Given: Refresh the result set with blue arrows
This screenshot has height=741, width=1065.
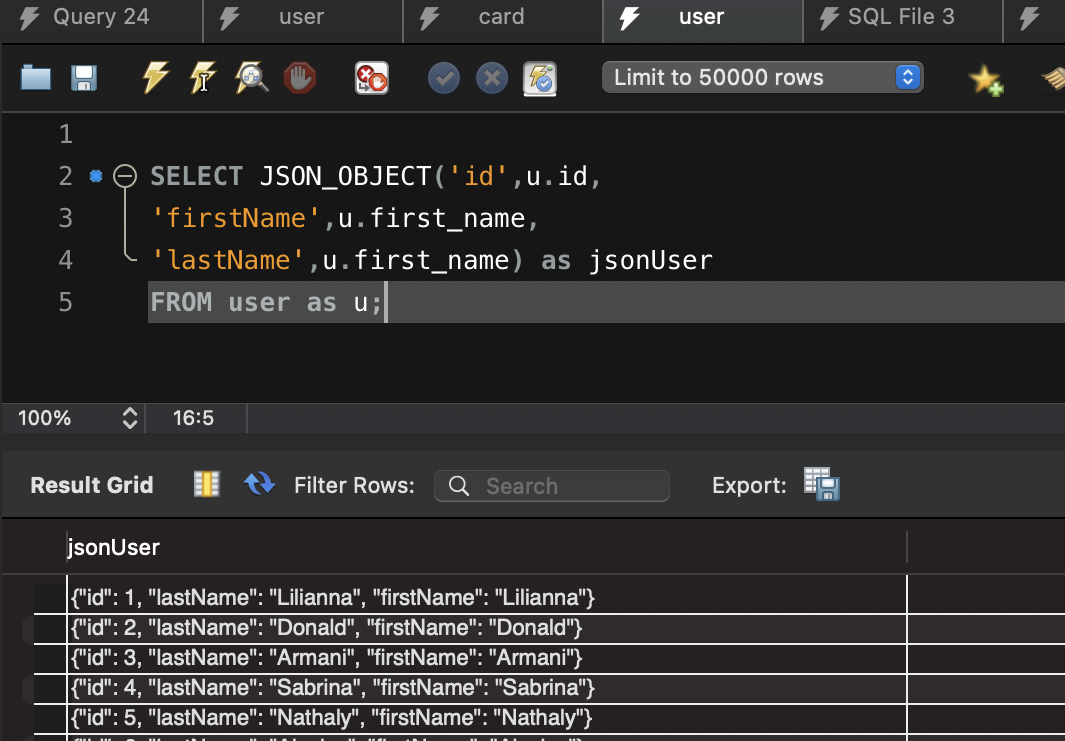Looking at the screenshot, I should tap(259, 484).
